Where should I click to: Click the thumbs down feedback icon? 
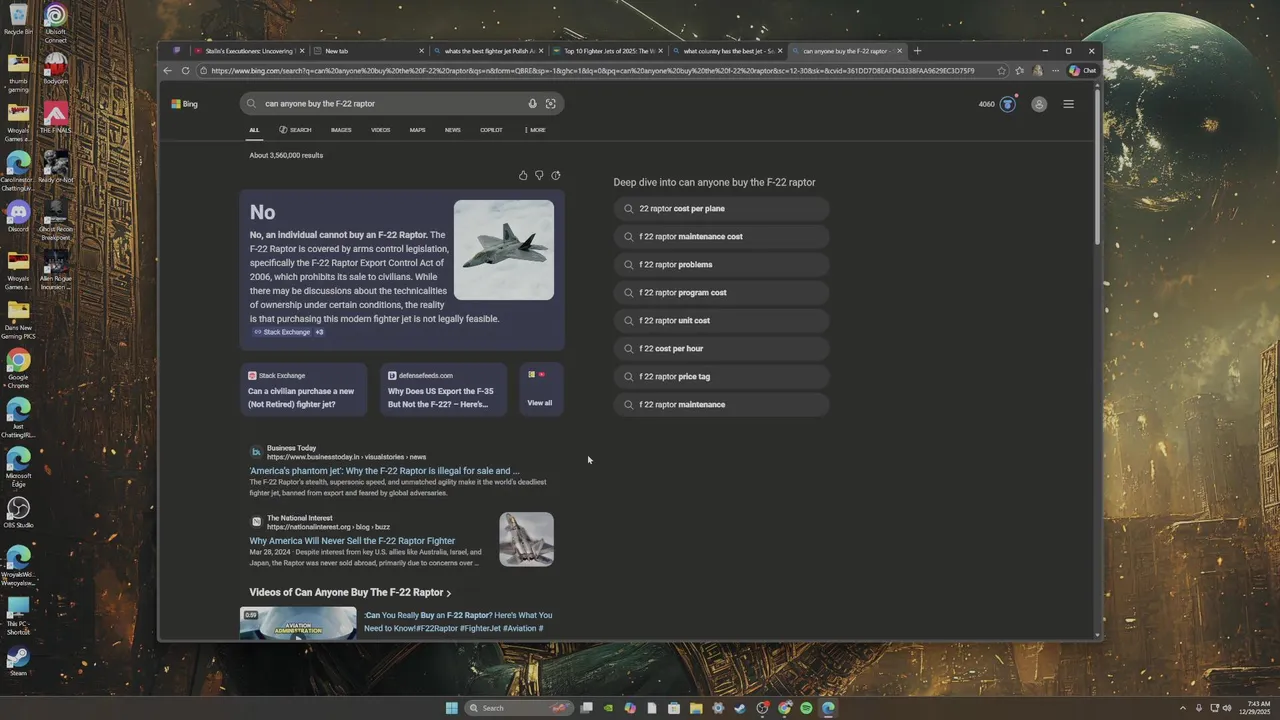coord(539,175)
